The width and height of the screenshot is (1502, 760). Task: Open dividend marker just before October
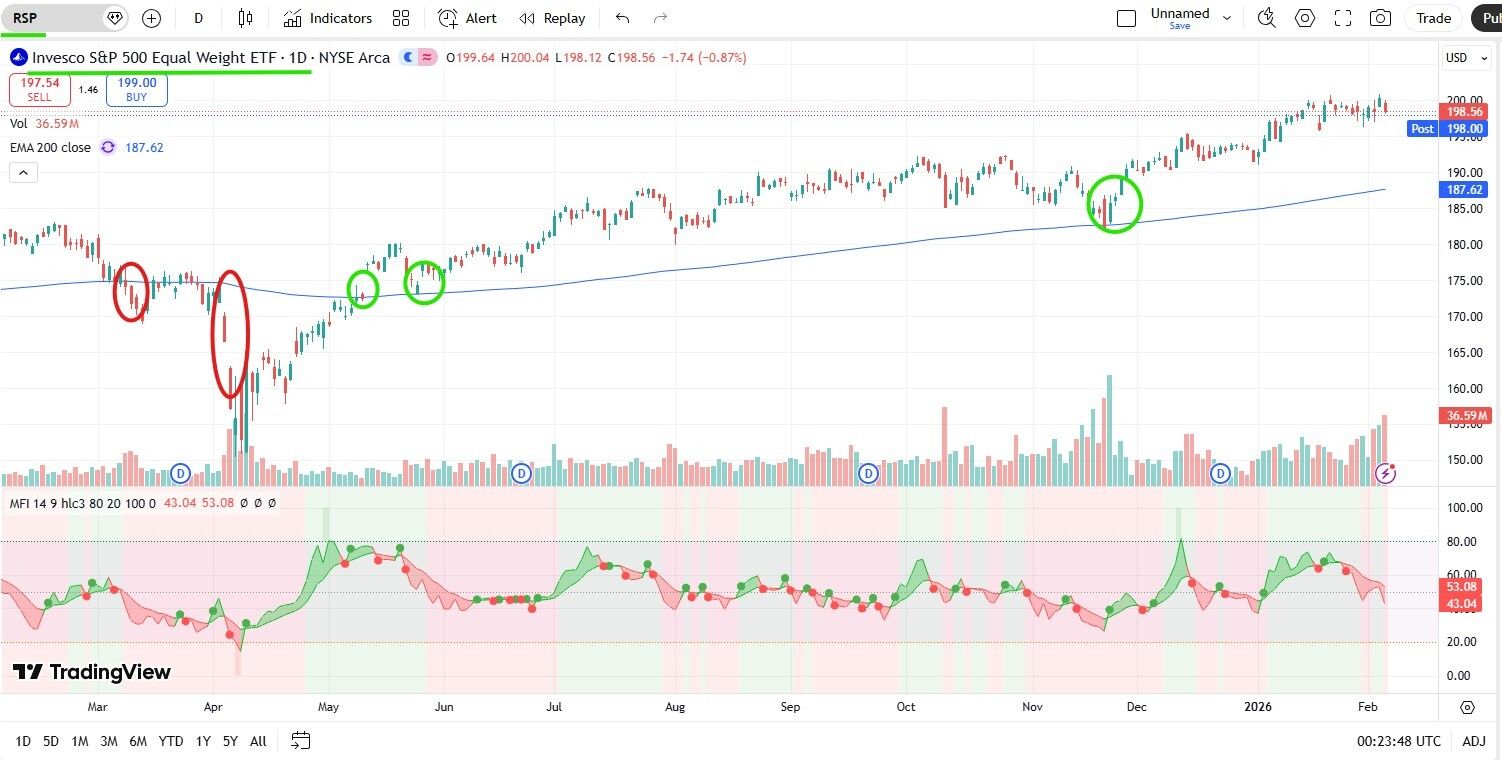pos(869,472)
